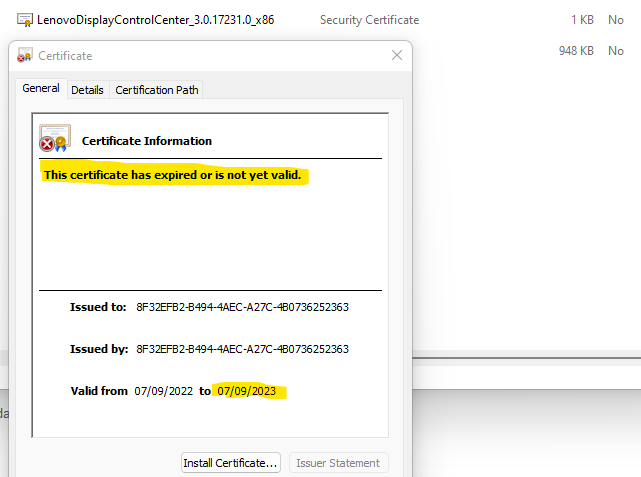Click the Issuer Statement button
The width and height of the screenshot is (641, 477).
pyautogui.click(x=339, y=463)
